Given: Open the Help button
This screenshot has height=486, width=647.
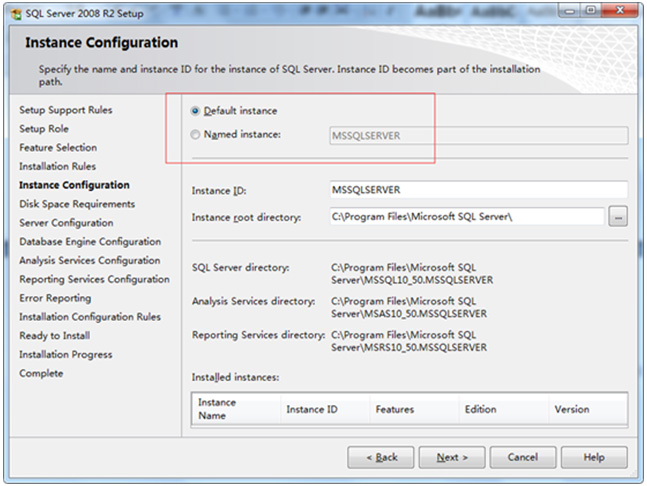Looking at the screenshot, I should (x=594, y=457).
